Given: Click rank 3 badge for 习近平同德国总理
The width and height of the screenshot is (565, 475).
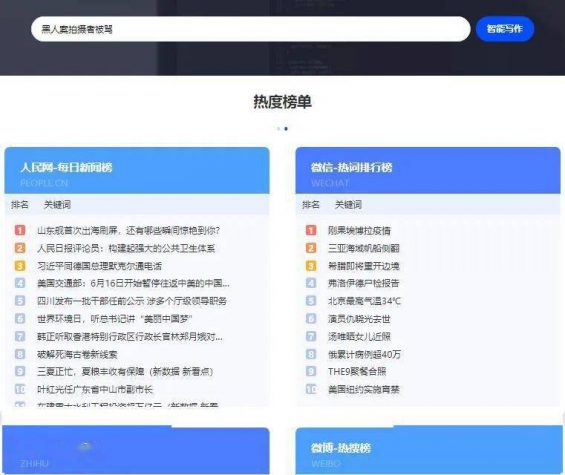Looking at the screenshot, I should point(20,266).
